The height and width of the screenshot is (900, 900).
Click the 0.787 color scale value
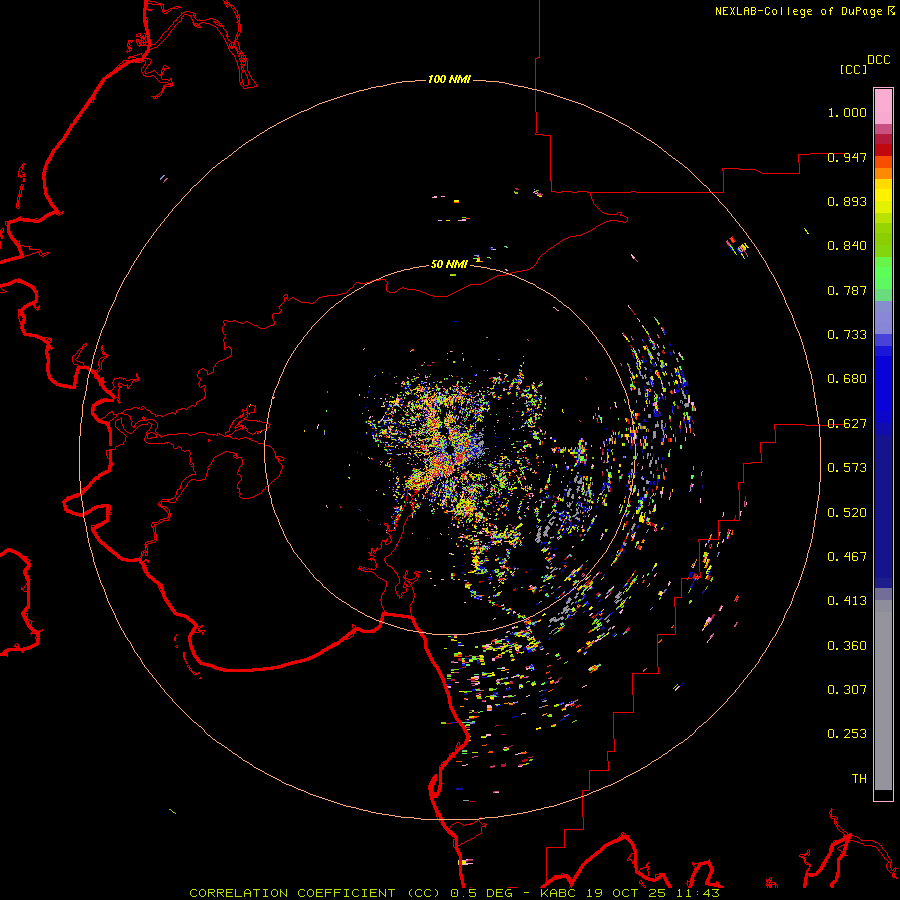point(847,290)
